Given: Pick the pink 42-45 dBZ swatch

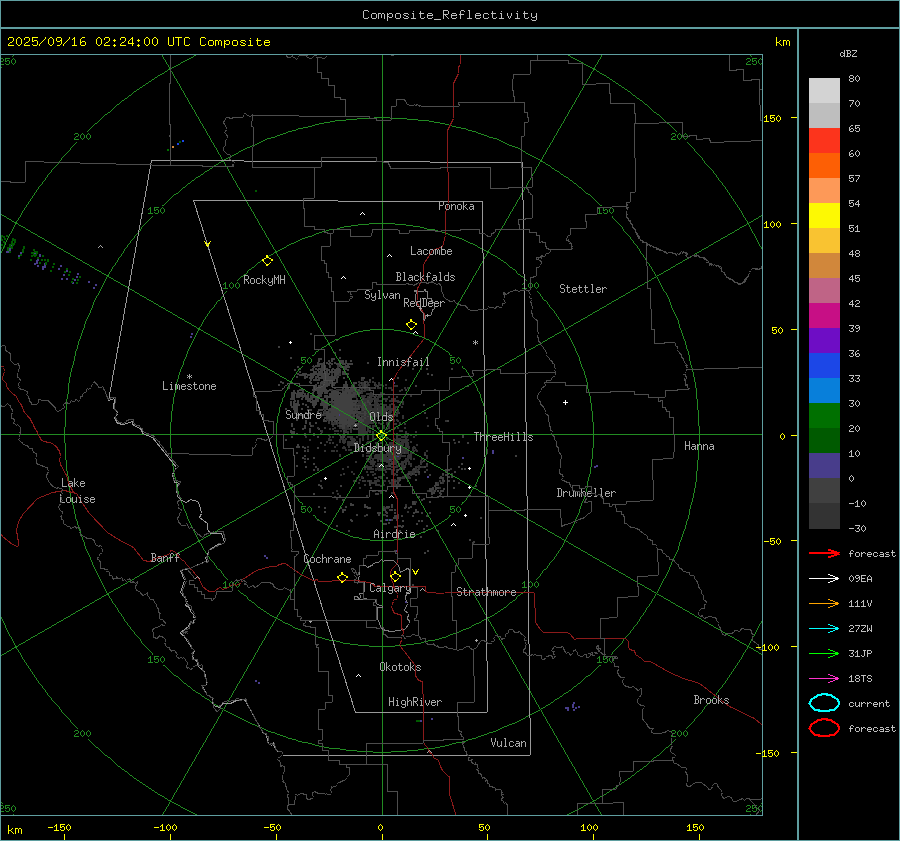Looking at the screenshot, I should pyautogui.click(x=824, y=291).
